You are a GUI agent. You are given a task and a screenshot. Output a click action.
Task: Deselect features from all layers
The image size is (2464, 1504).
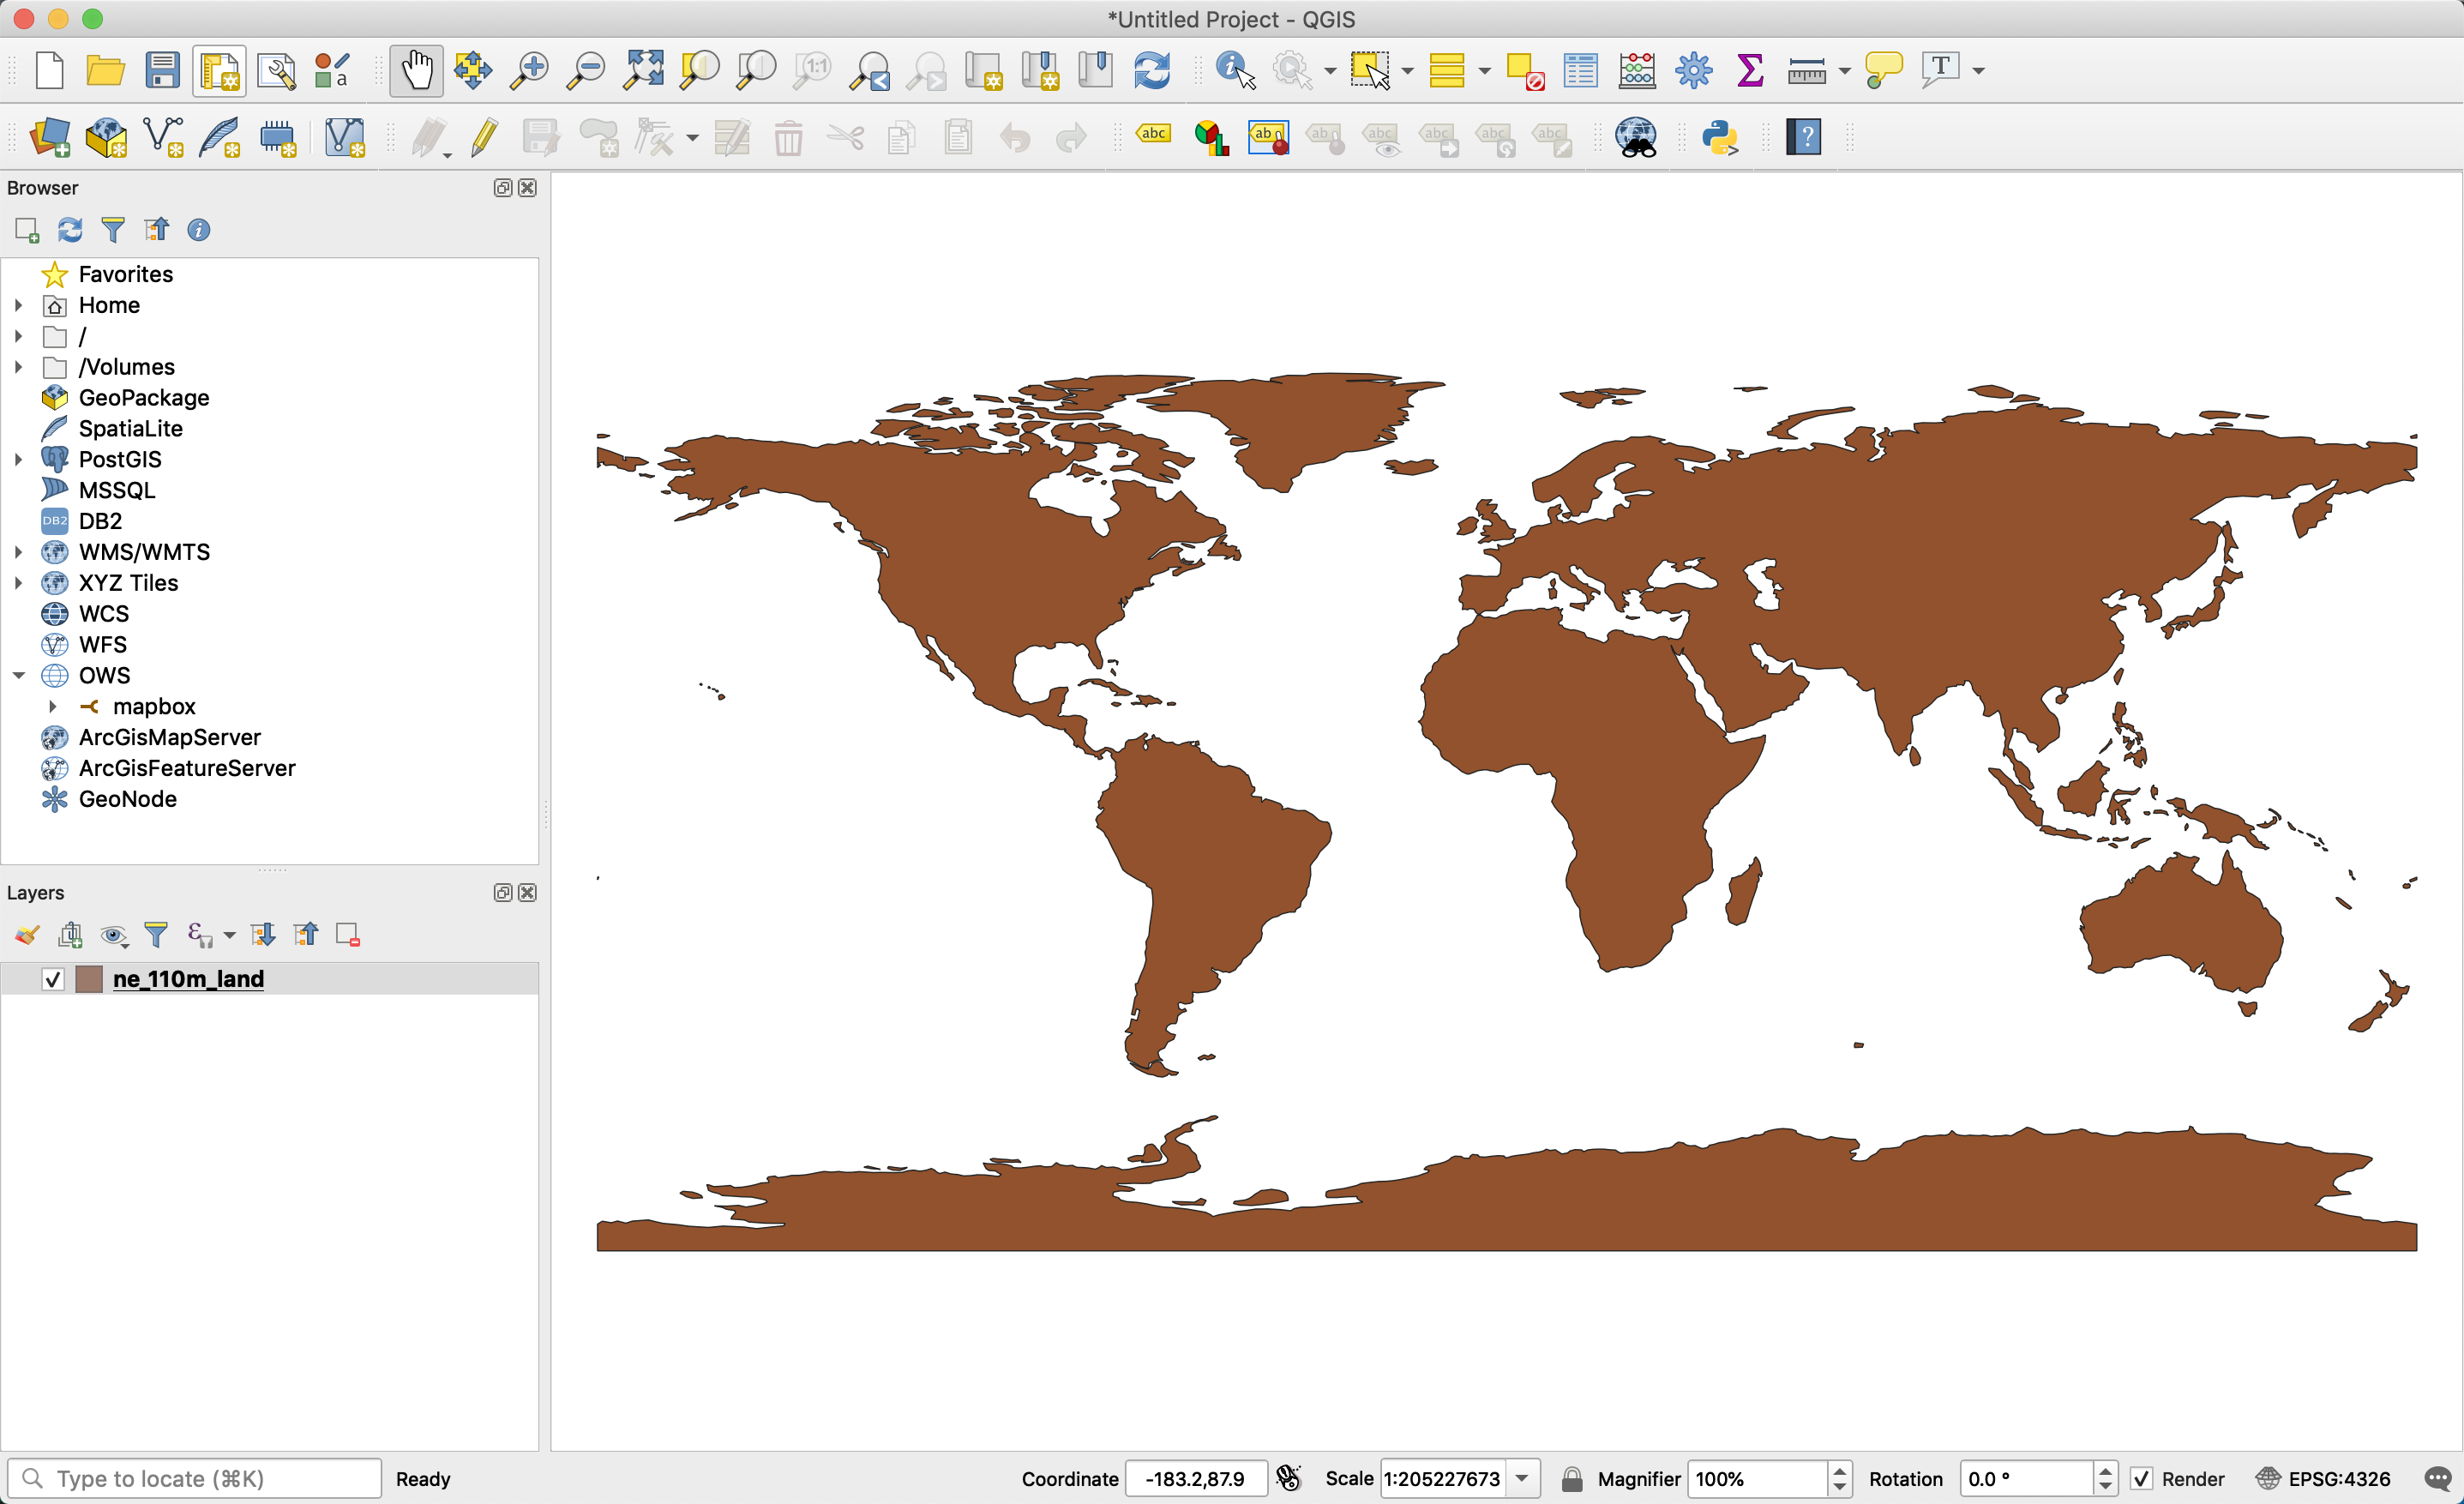point(1525,71)
